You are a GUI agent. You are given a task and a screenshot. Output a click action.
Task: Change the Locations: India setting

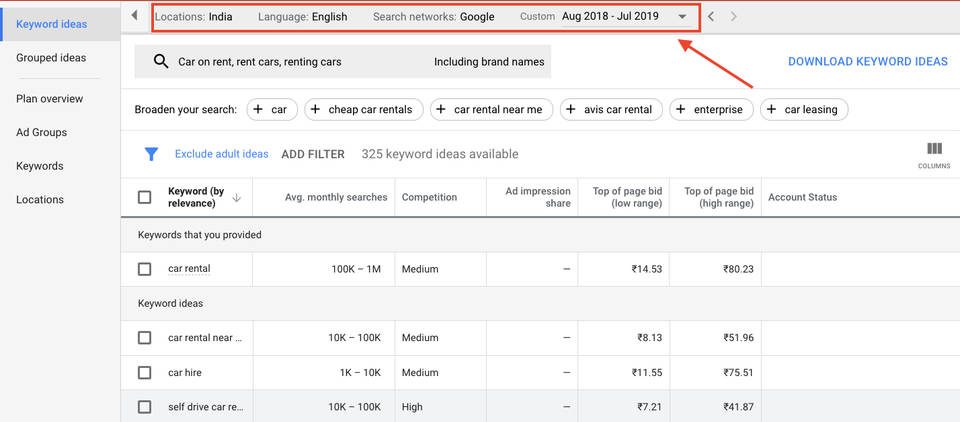click(194, 17)
